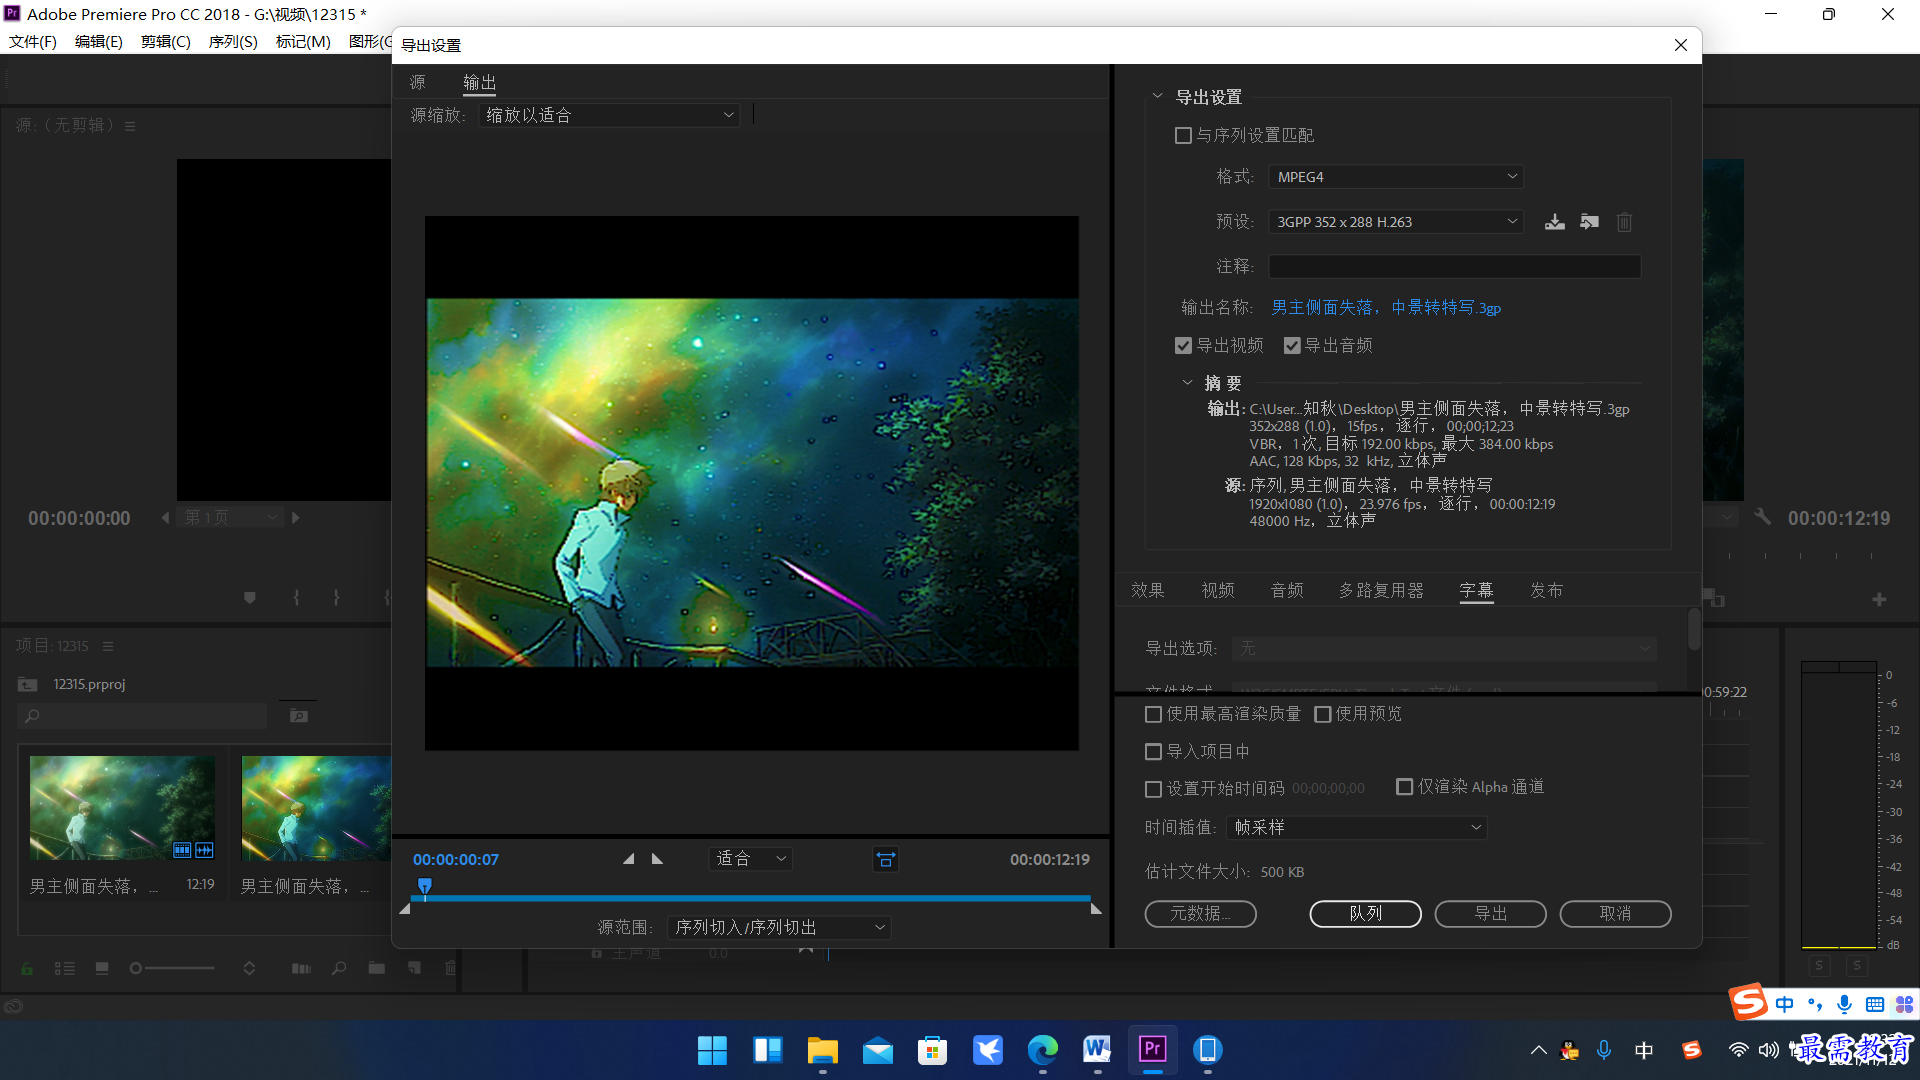Open volume control in system tray

[x=1768, y=1050]
